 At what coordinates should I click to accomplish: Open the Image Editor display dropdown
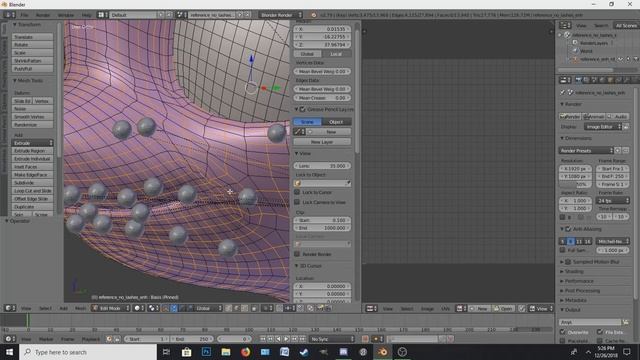pos(603,127)
